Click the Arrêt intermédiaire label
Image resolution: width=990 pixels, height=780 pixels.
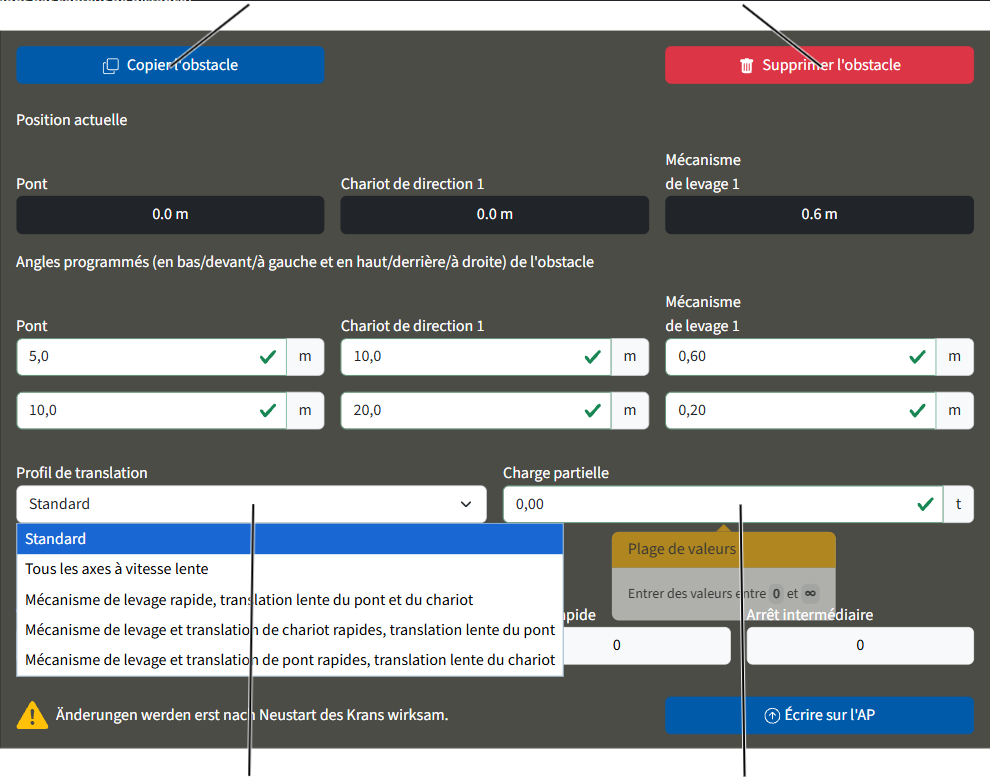click(x=810, y=615)
